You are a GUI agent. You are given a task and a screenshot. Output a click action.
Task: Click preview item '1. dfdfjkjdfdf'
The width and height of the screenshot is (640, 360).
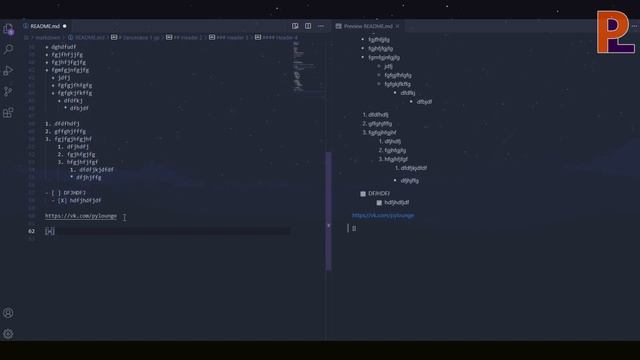411,168
